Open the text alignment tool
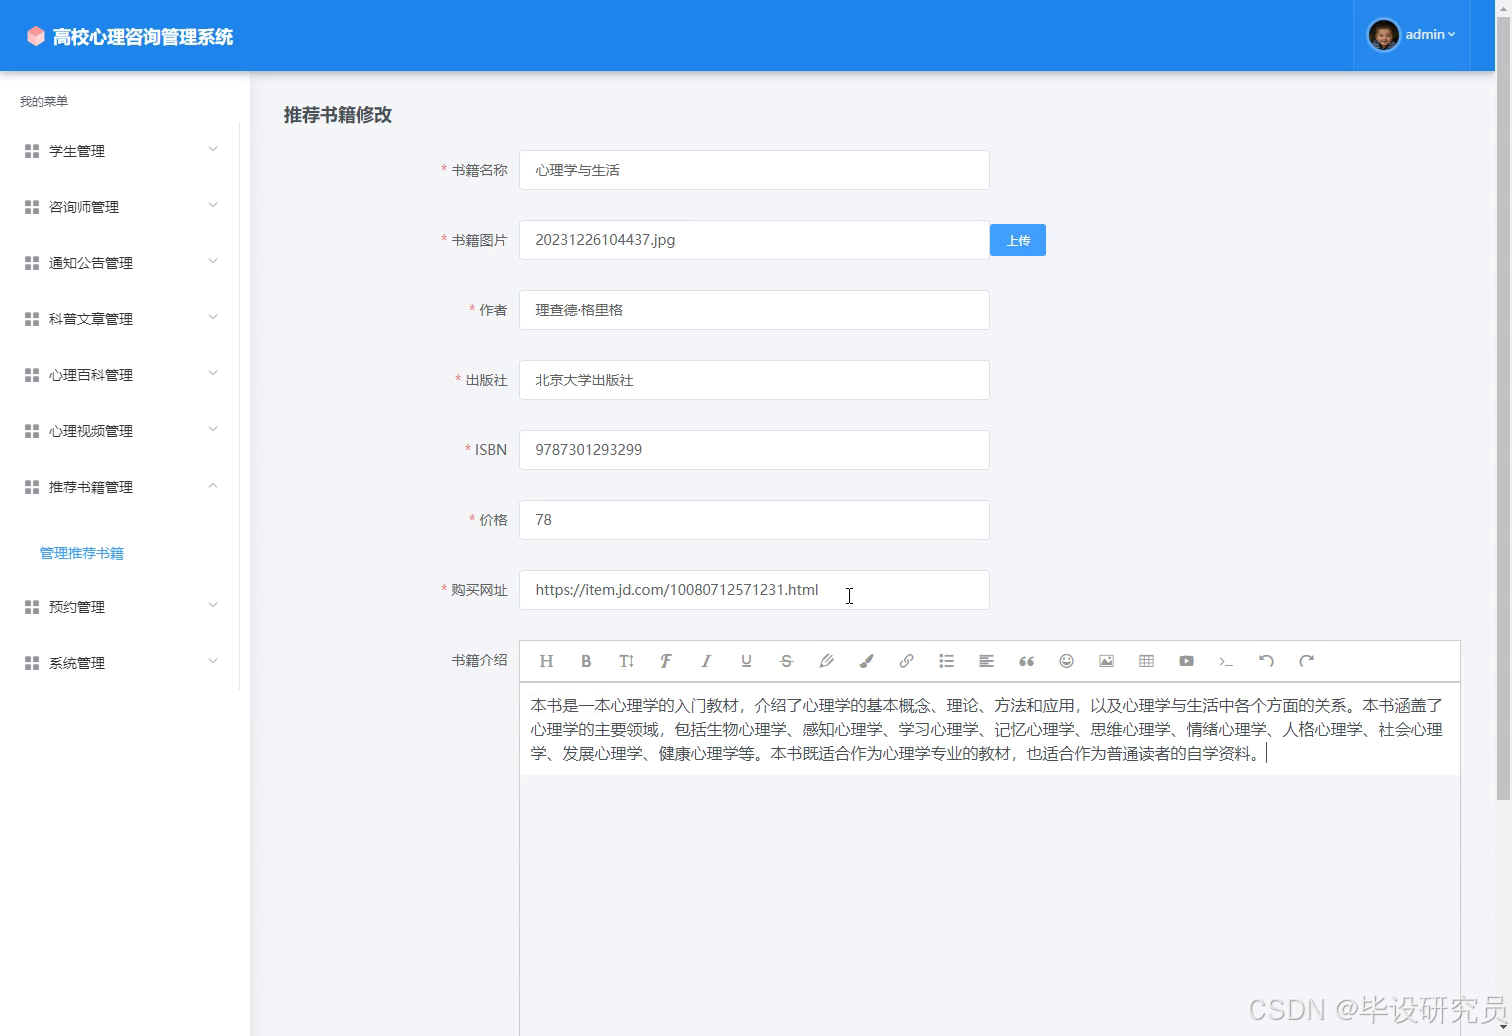The image size is (1512, 1036). [986, 661]
